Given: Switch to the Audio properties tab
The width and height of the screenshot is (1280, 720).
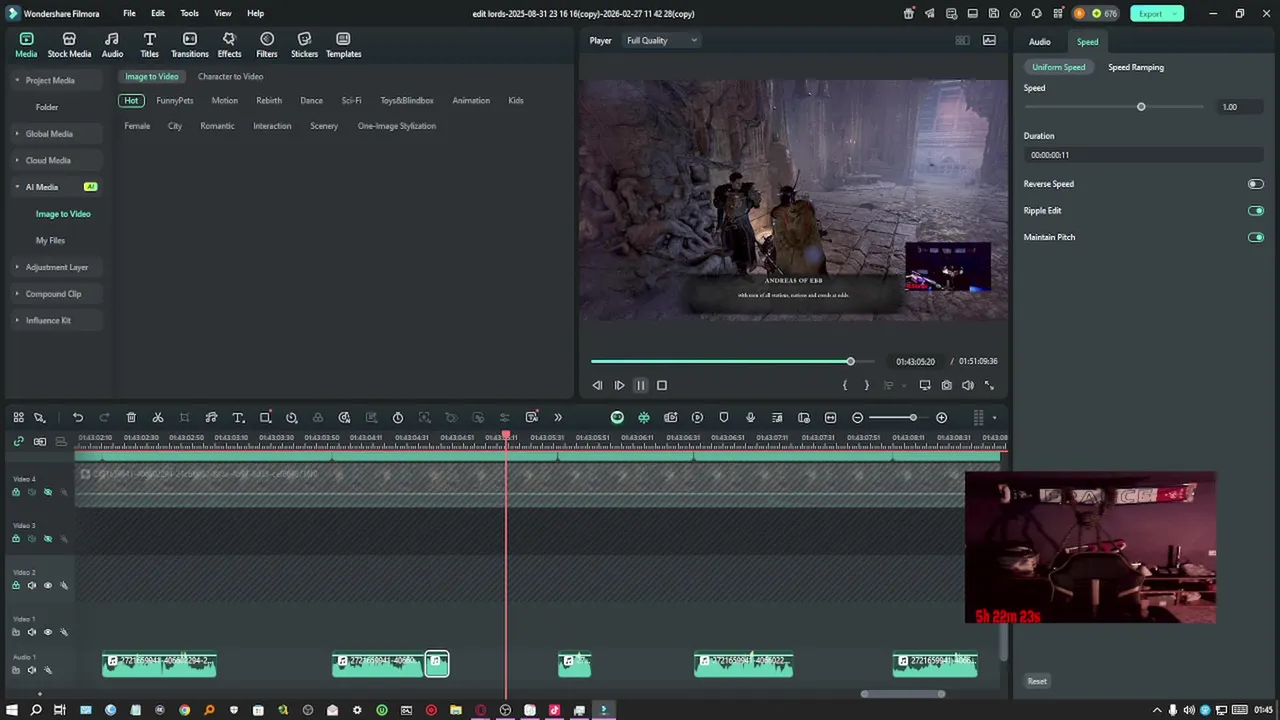Looking at the screenshot, I should tap(1040, 42).
